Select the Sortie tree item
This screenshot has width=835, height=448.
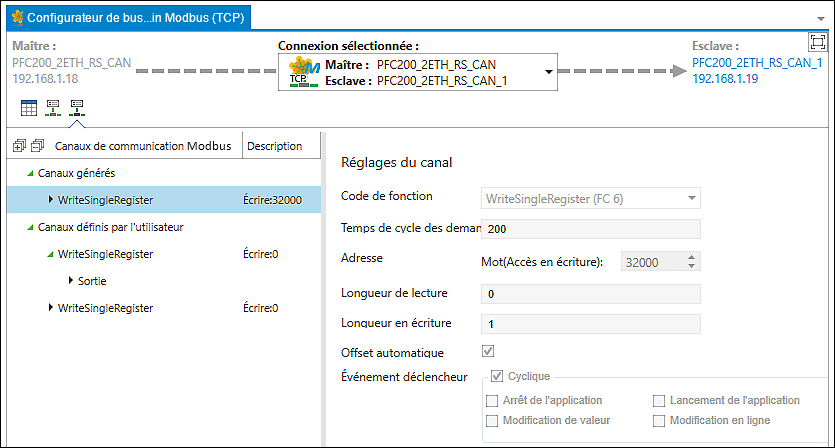click(92, 281)
